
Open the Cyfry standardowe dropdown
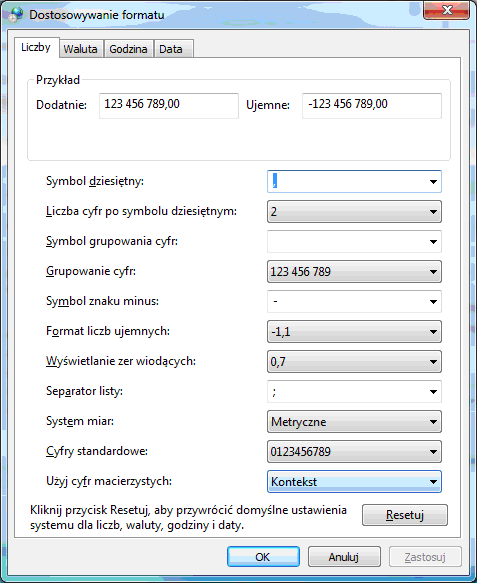tap(354, 452)
